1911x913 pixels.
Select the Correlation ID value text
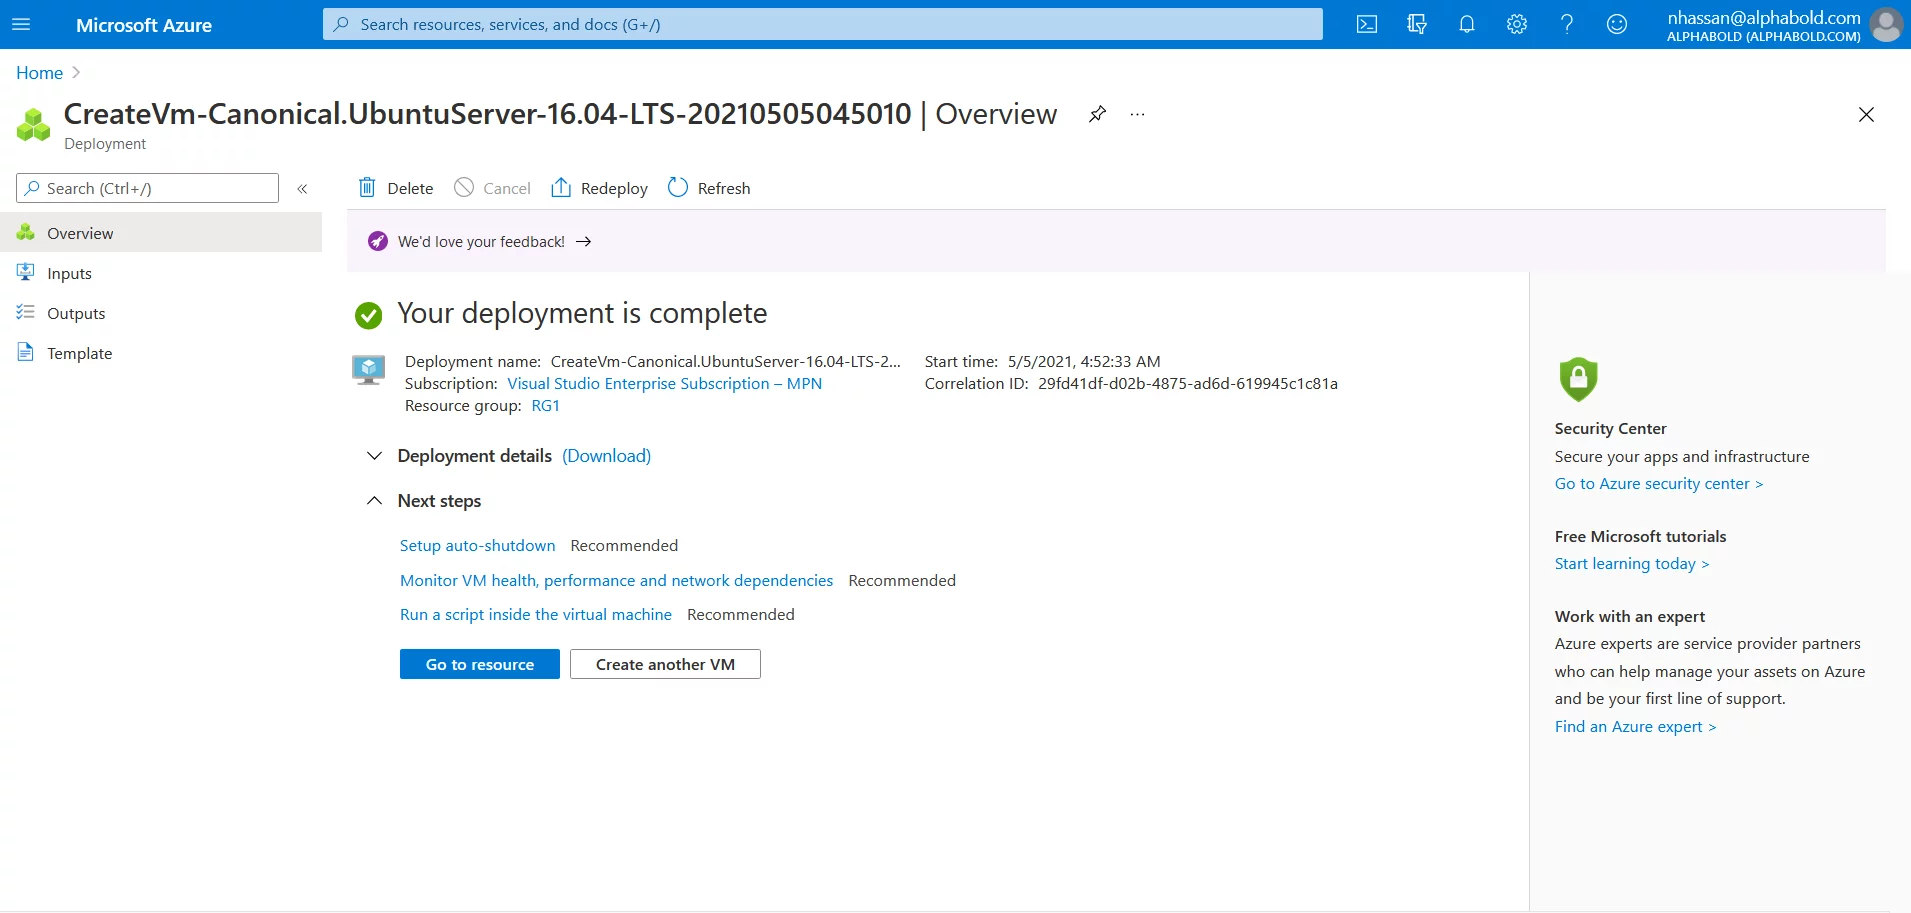(x=1188, y=384)
